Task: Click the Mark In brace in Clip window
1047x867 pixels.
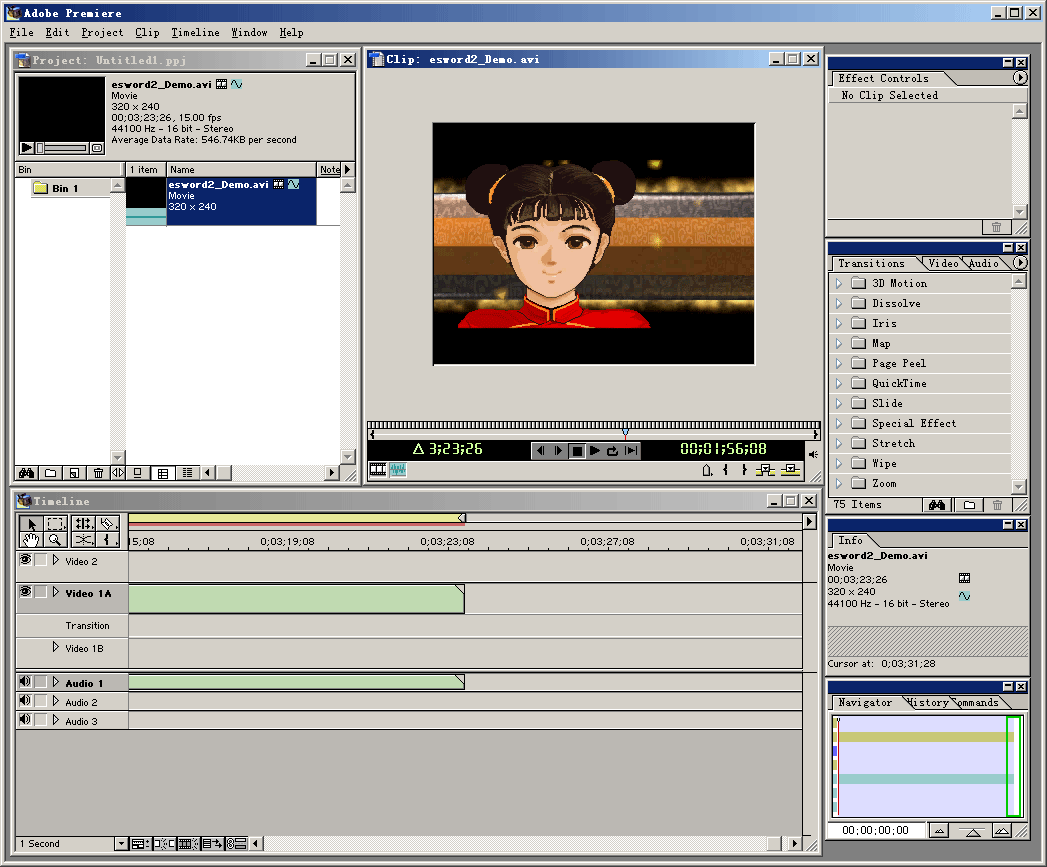Action: [x=725, y=470]
